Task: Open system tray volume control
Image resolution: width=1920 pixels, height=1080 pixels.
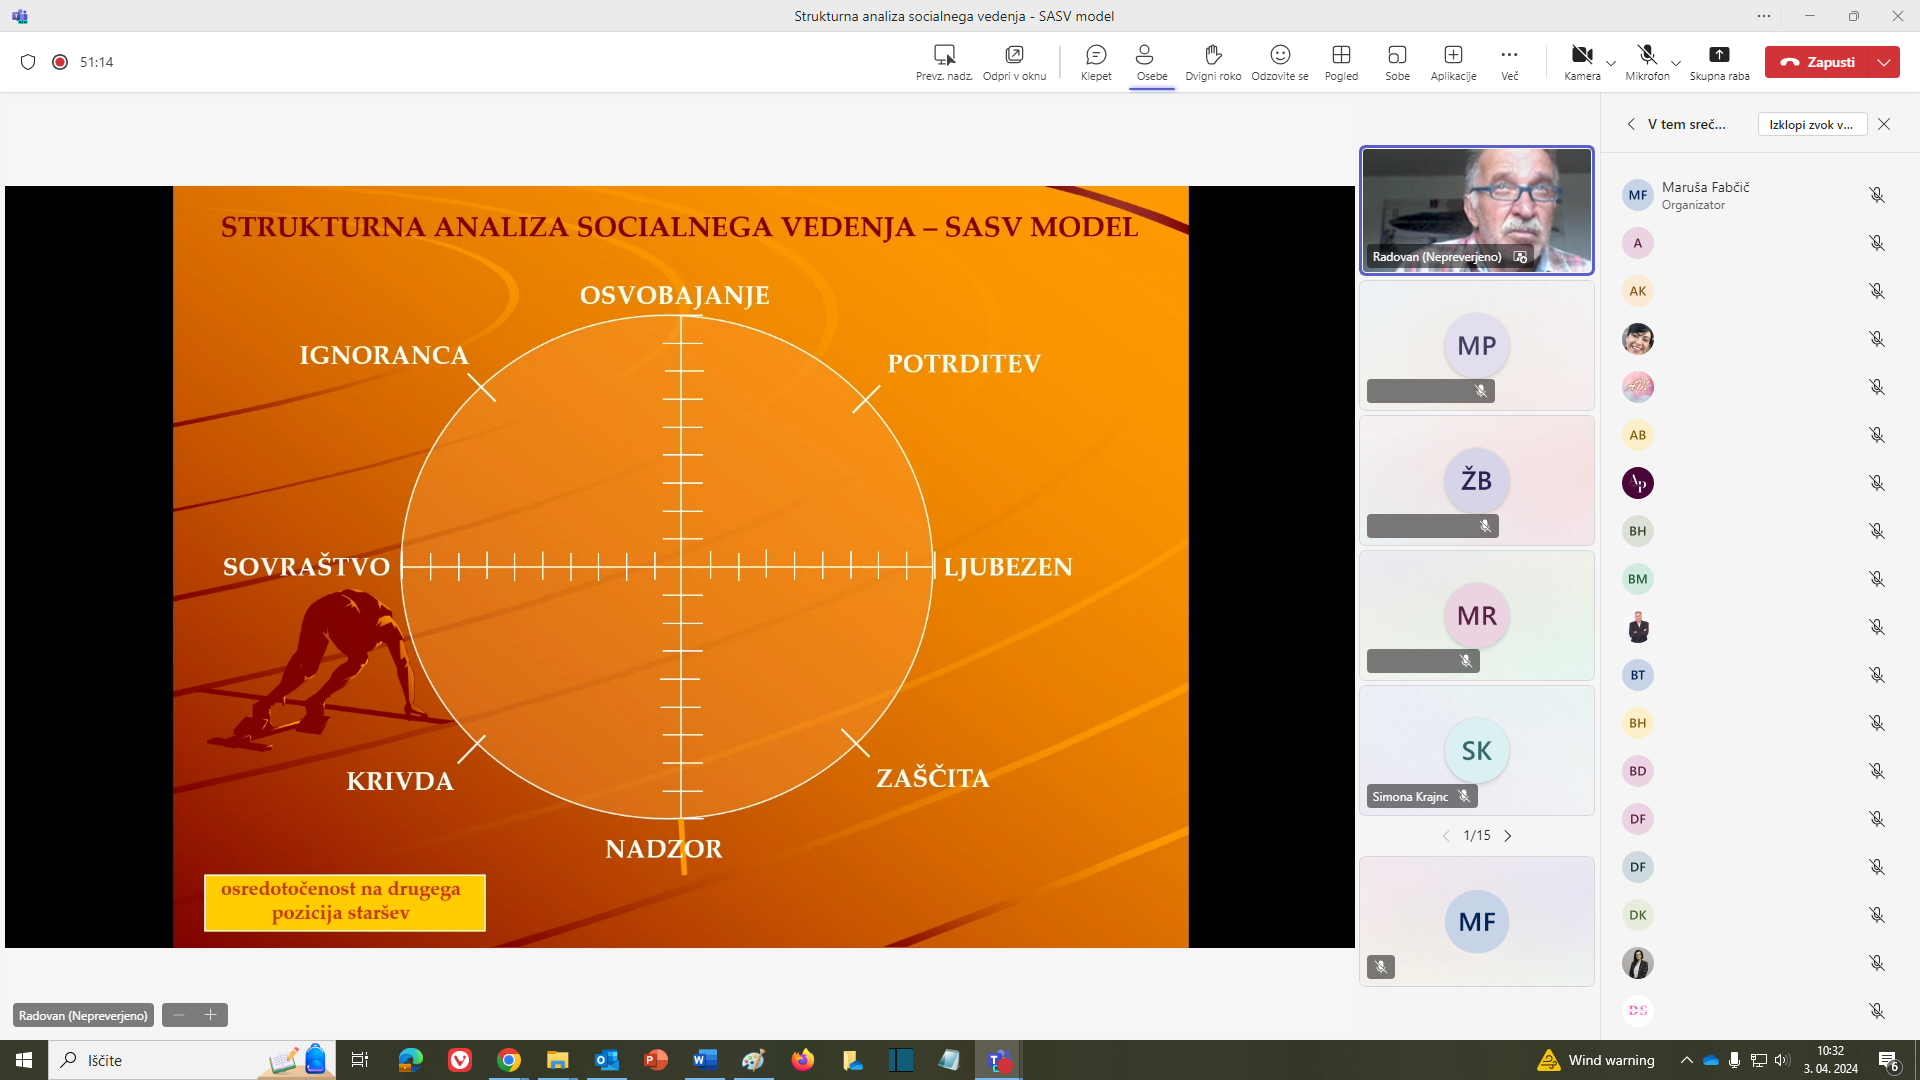Action: 1782,1060
